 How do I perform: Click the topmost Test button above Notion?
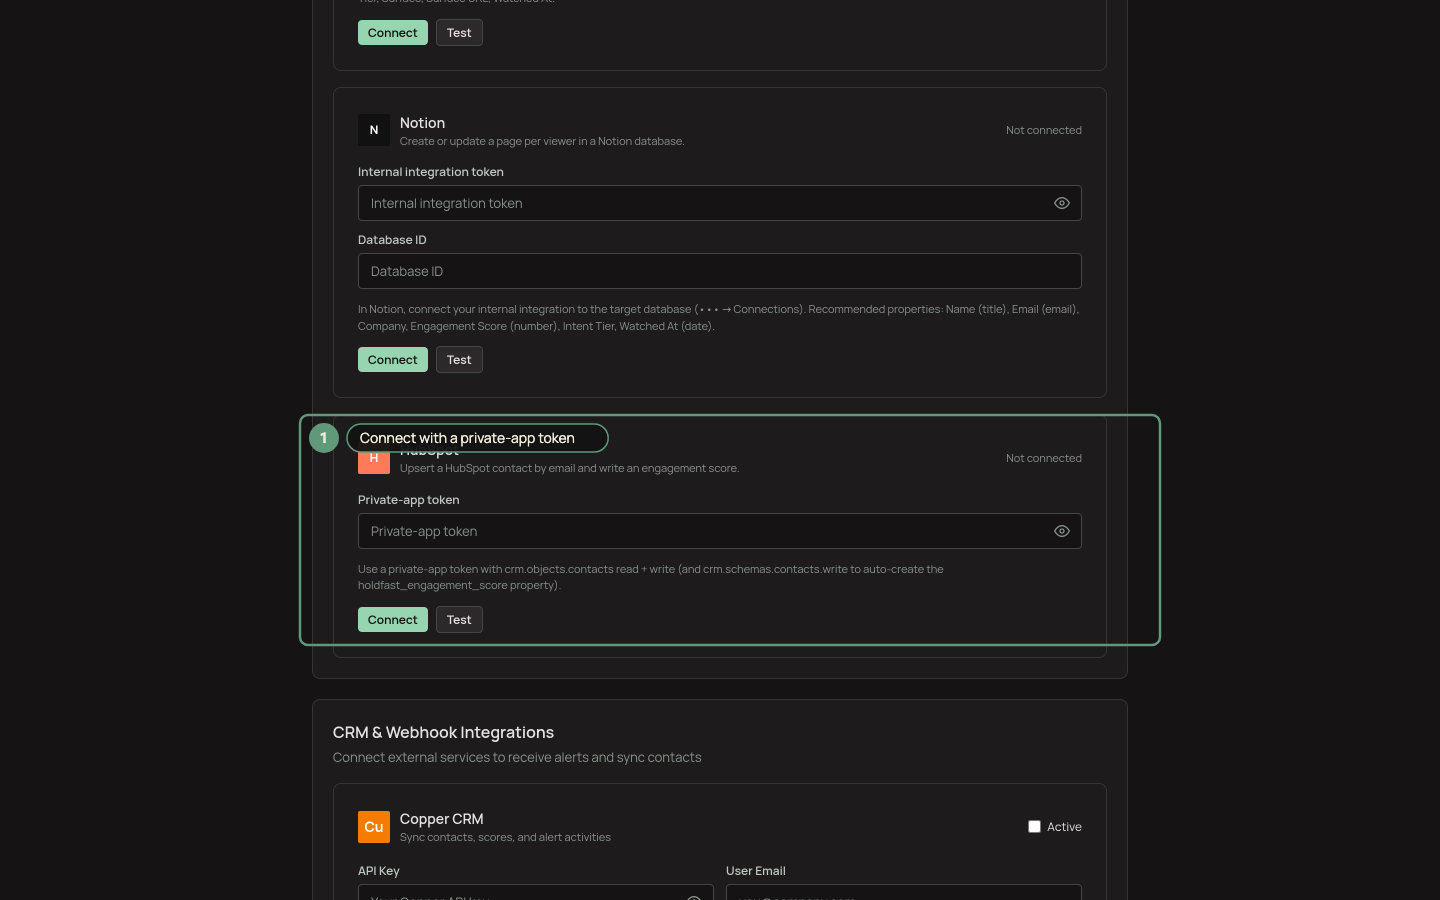459,33
